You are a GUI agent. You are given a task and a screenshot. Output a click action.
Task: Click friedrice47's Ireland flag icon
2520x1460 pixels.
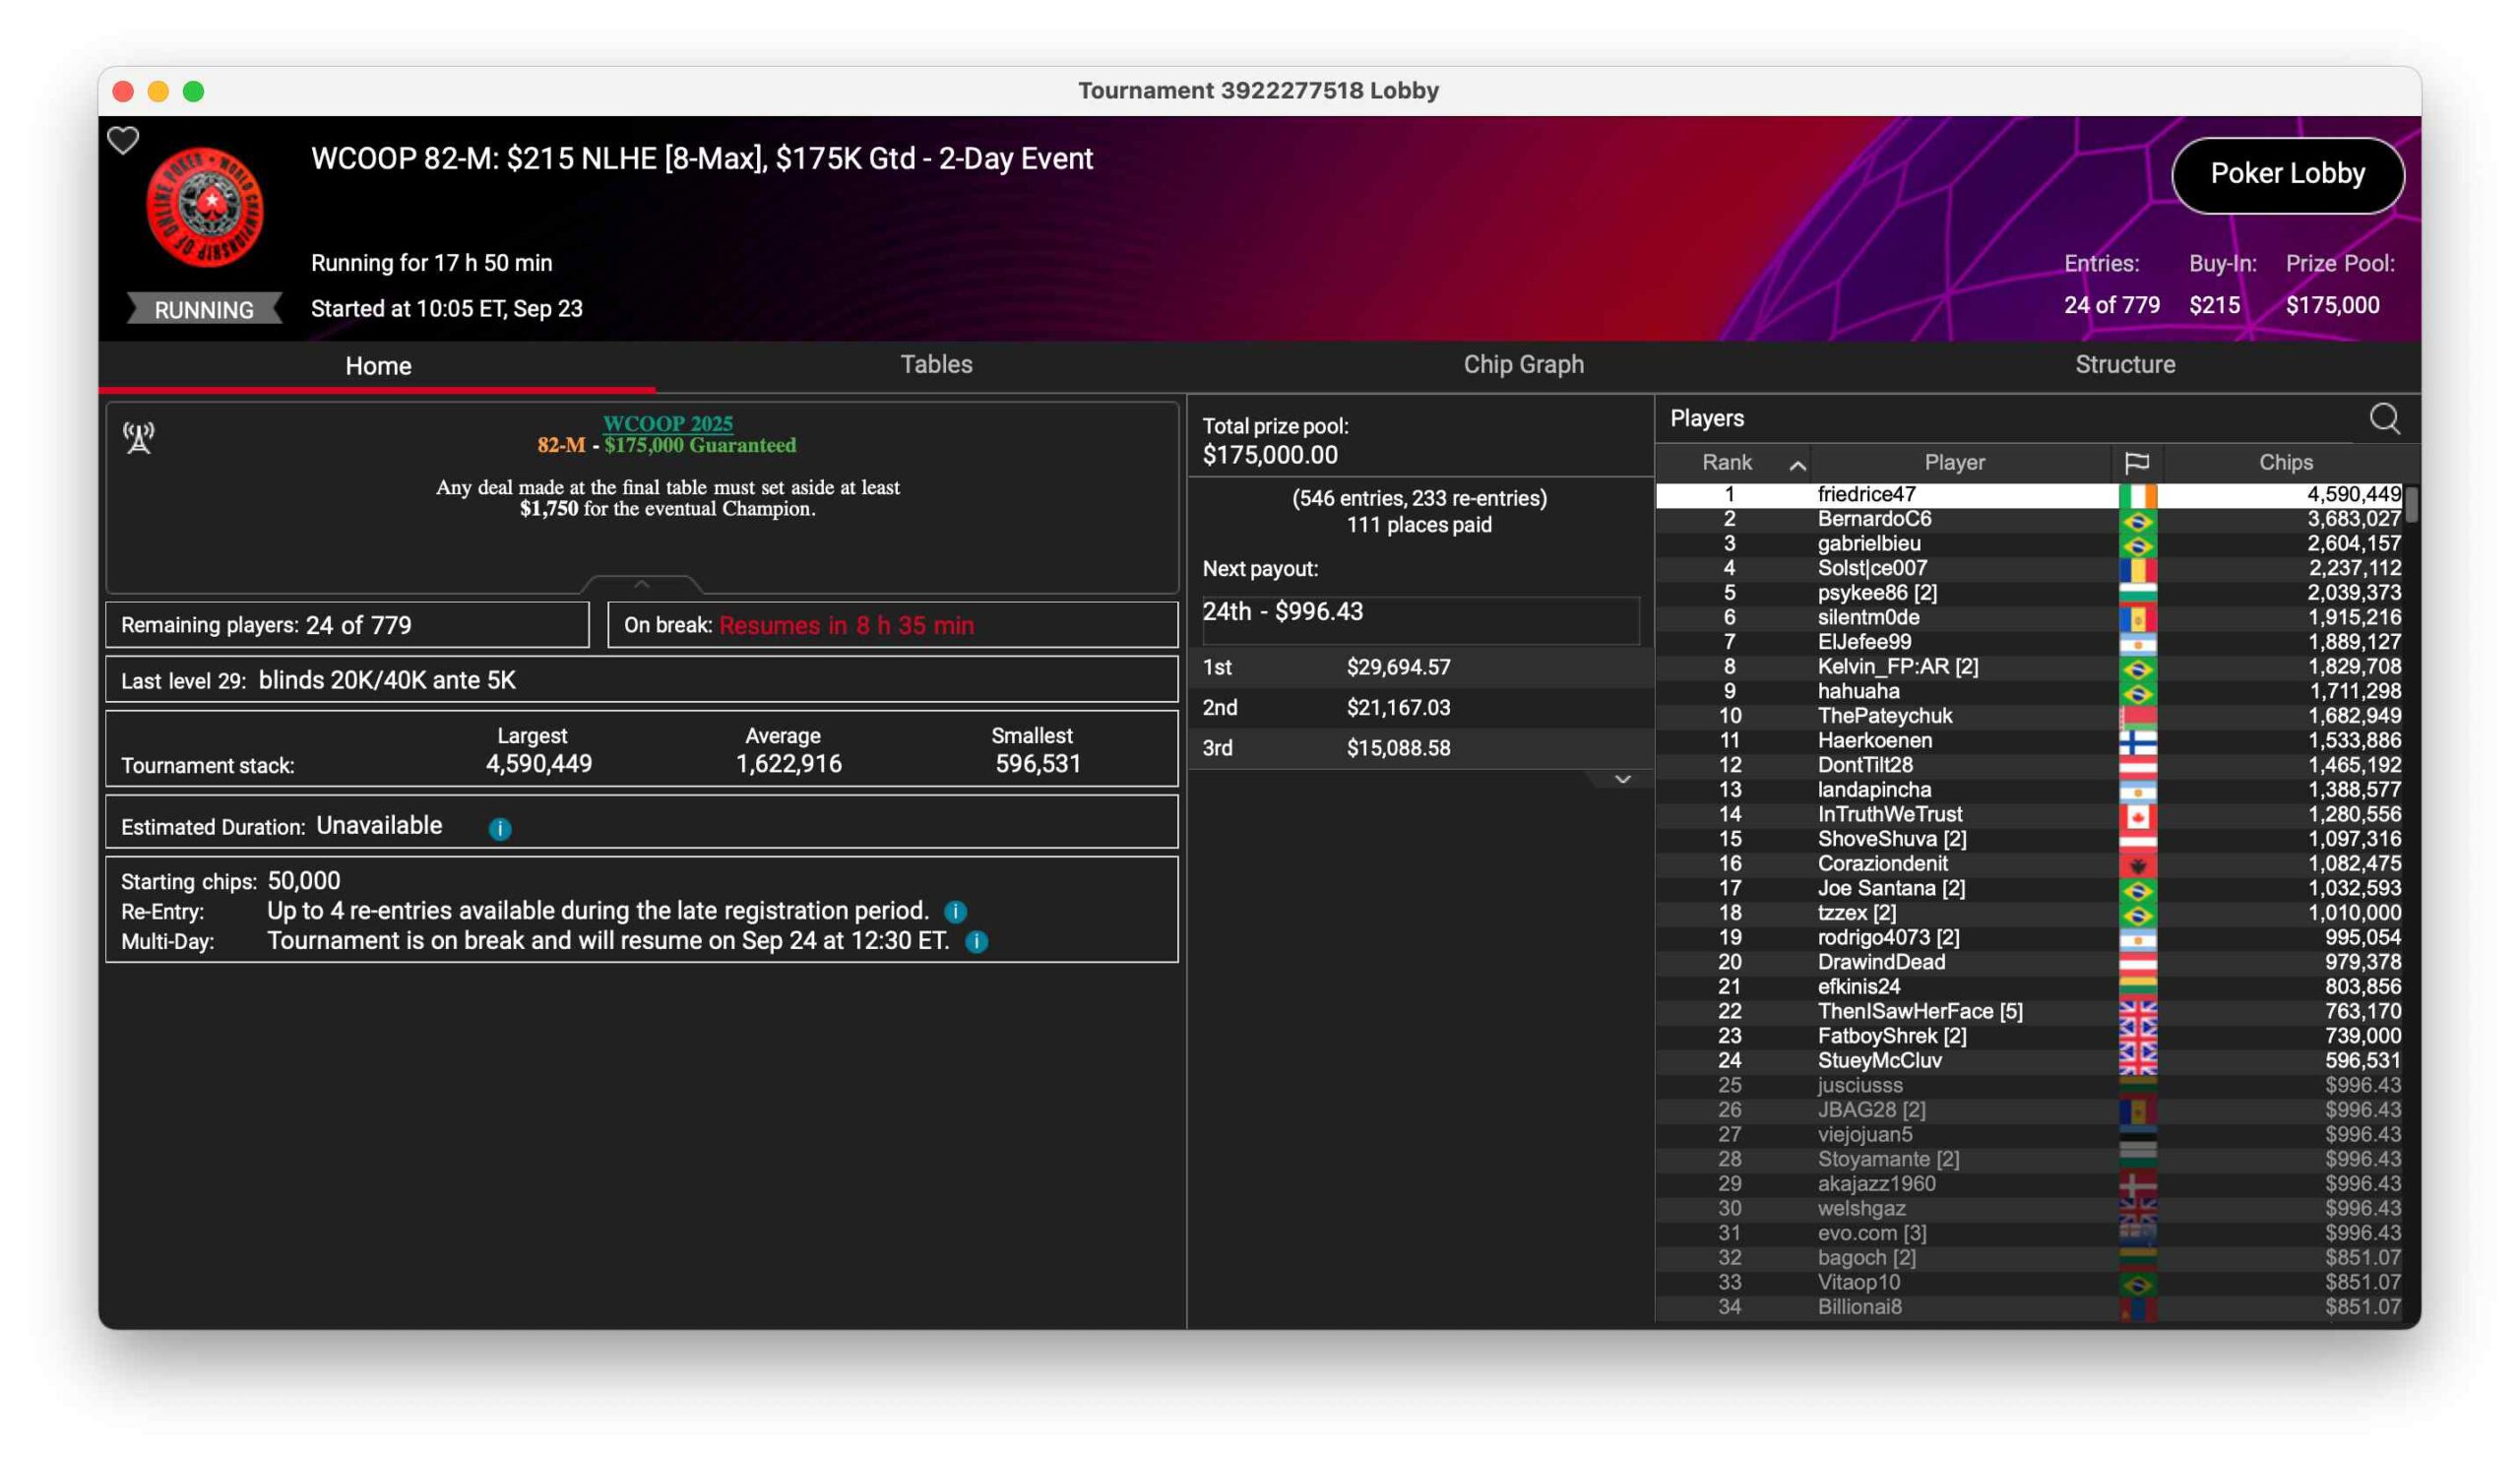2137,495
